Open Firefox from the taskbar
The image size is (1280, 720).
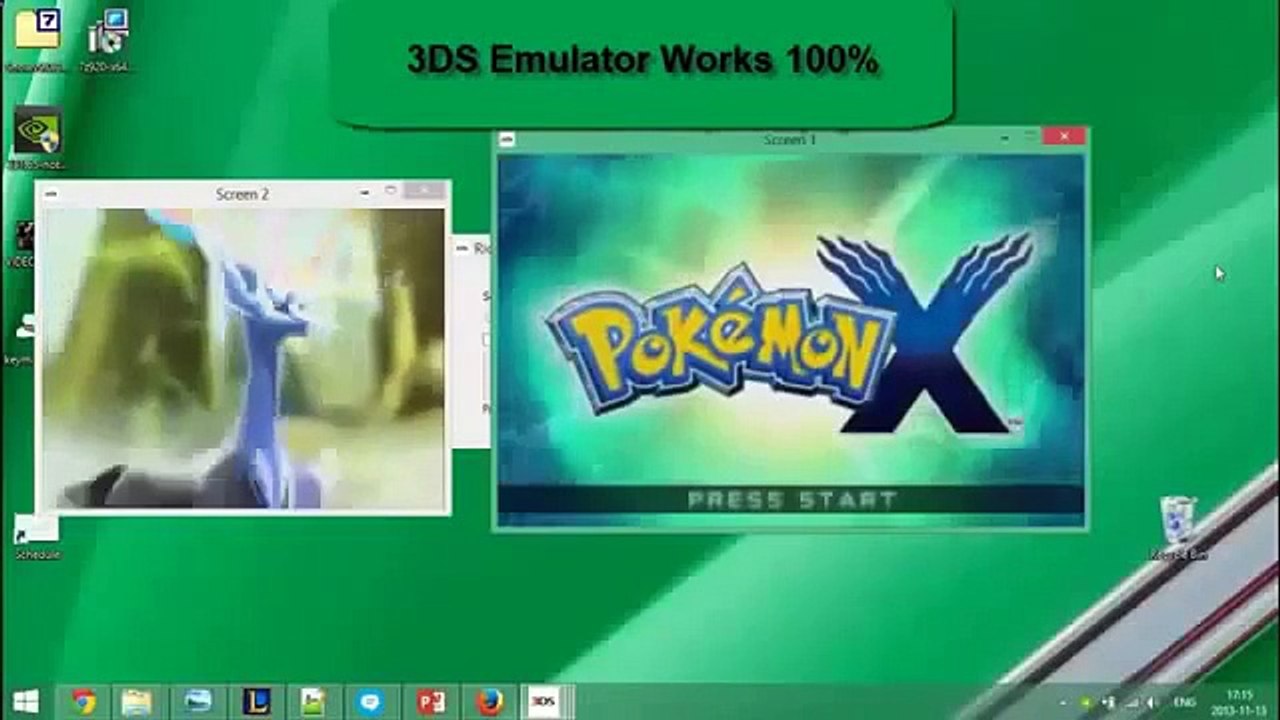489,702
